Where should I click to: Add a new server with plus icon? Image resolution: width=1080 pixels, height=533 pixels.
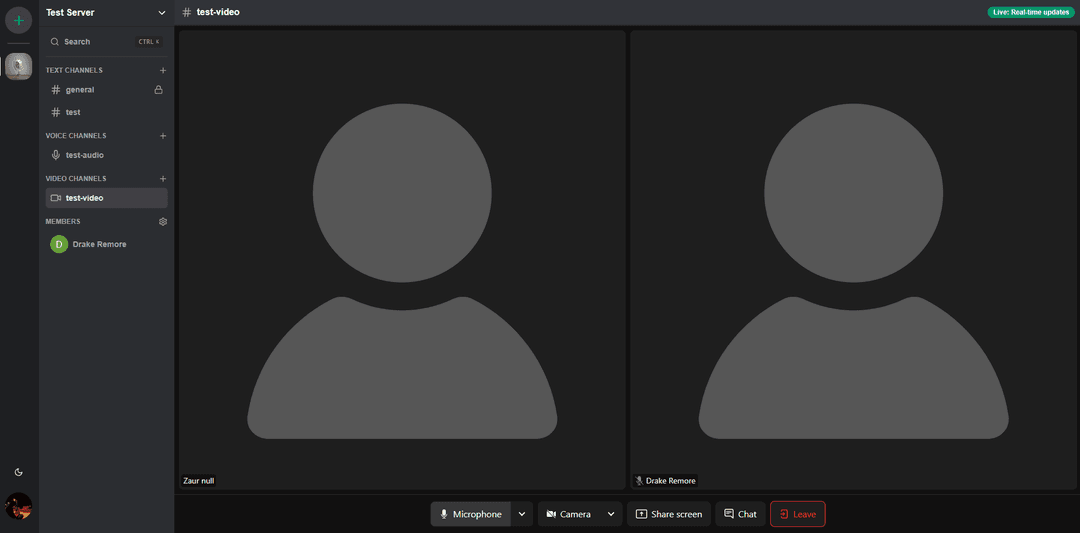tap(19, 20)
